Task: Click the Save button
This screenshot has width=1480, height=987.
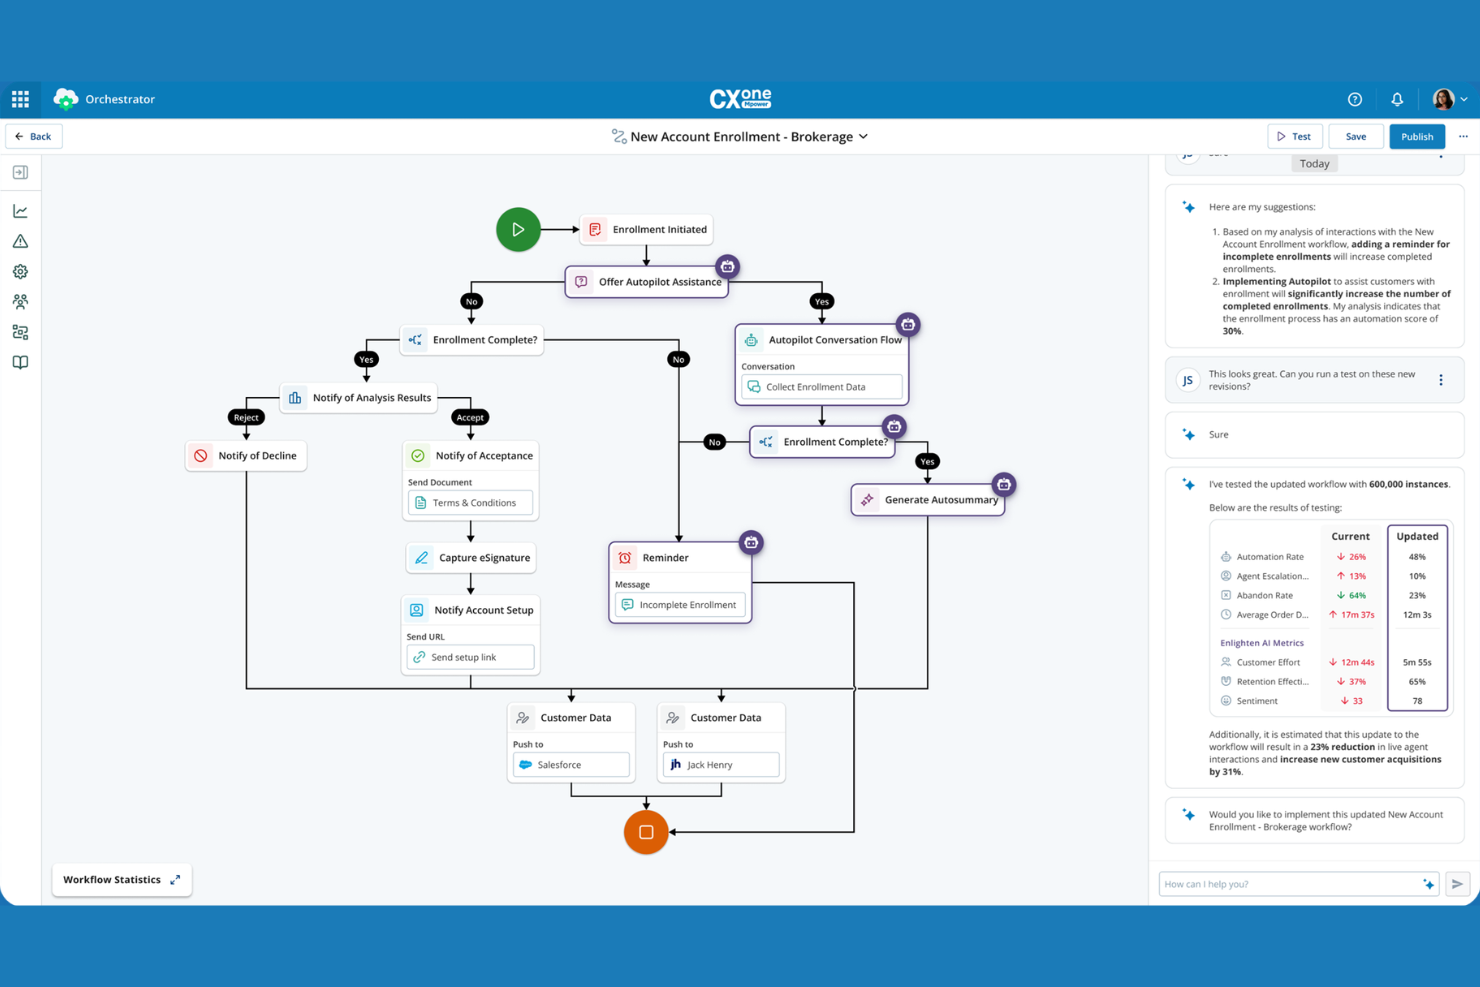Action: (1356, 136)
